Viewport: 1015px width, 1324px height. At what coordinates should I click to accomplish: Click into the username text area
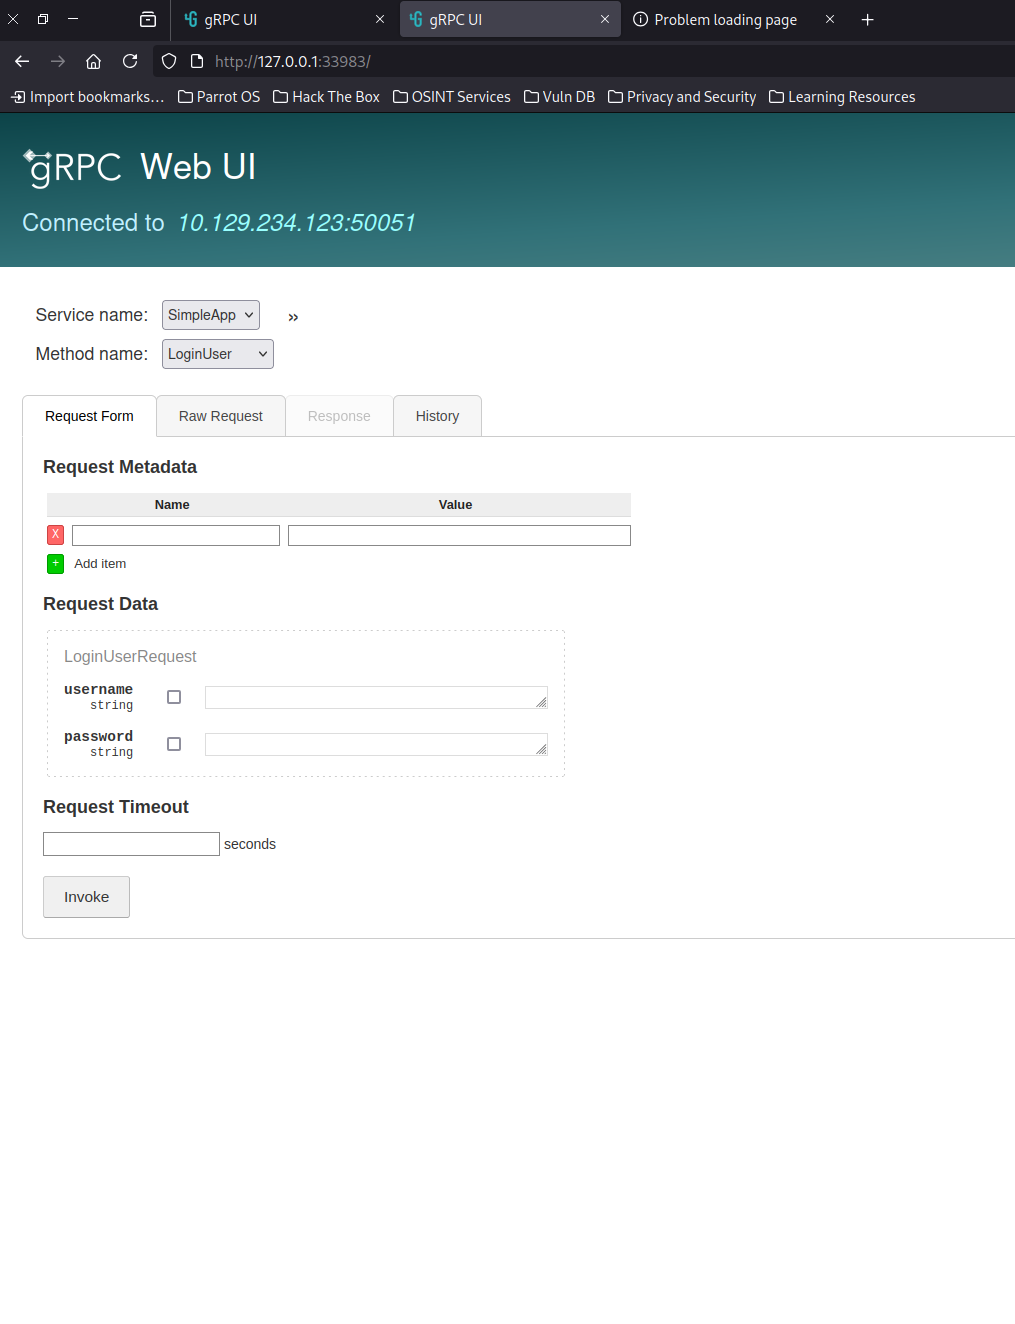pos(376,697)
